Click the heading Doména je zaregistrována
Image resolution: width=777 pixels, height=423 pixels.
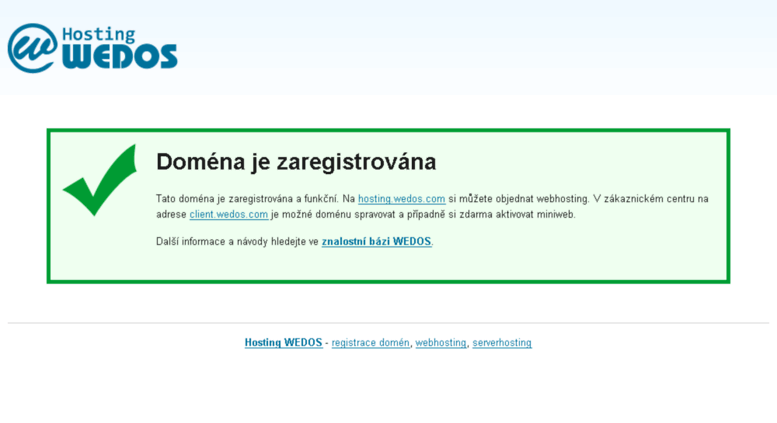(x=296, y=162)
